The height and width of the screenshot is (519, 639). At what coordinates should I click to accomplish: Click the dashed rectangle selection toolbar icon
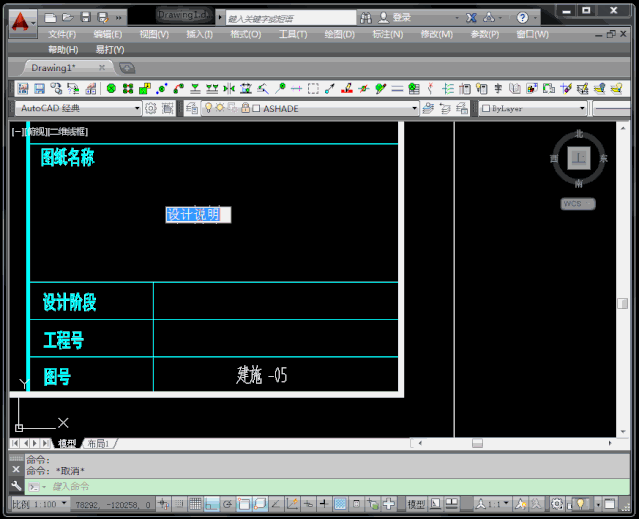pyautogui.click(x=313, y=88)
